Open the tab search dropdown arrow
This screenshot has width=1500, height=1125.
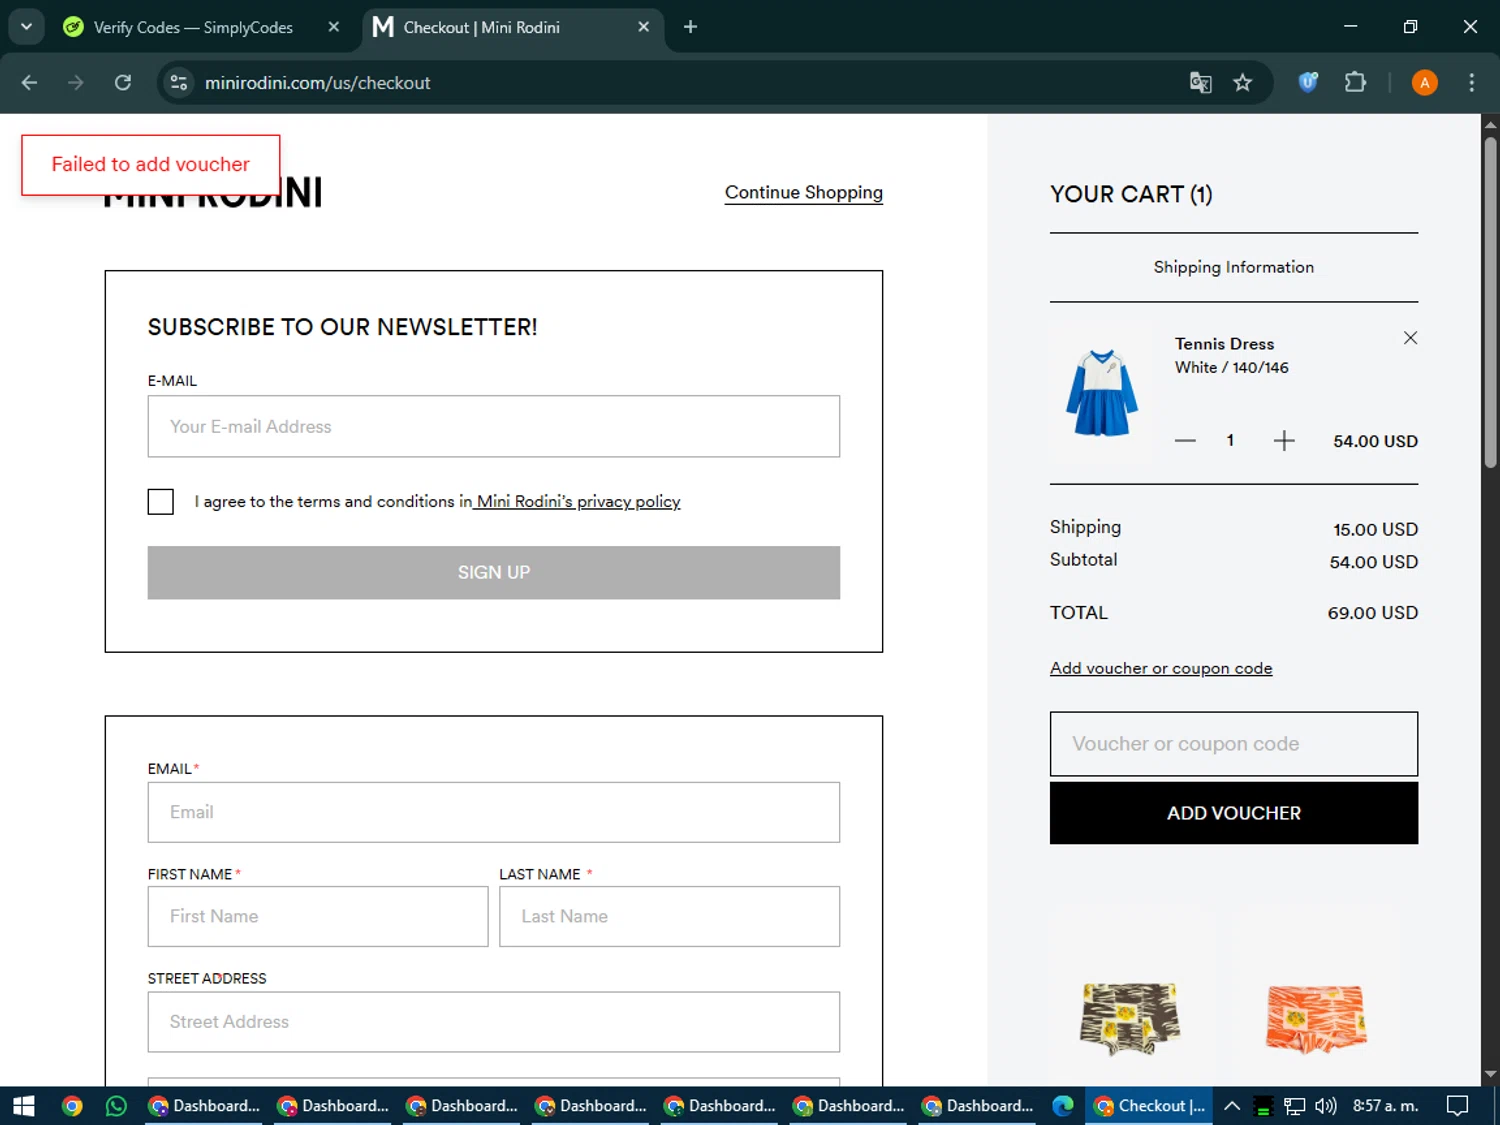[x=26, y=27]
